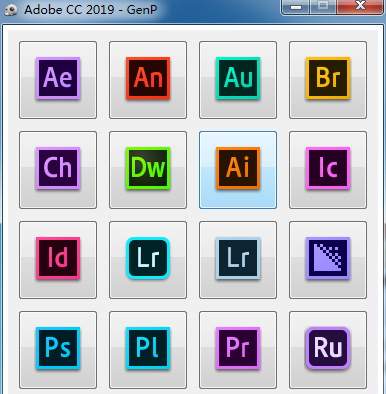Screen dimensions: 386x394
Task: Click the Character Animator (Ch) icon
Action: point(58,170)
